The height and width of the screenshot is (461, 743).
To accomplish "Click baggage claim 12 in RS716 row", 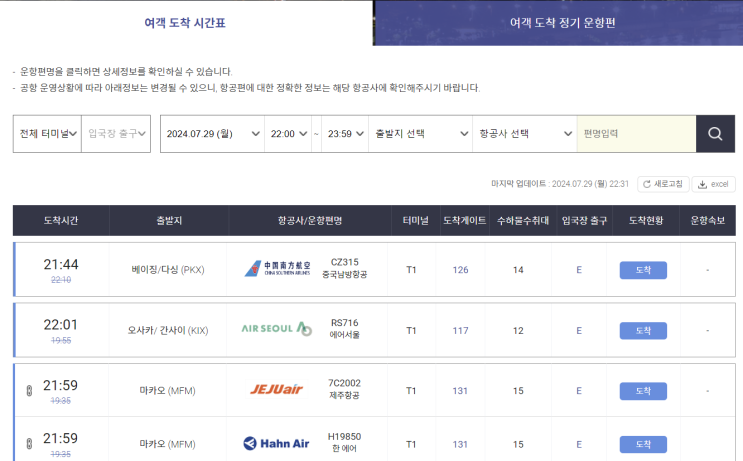I will (x=518, y=331).
